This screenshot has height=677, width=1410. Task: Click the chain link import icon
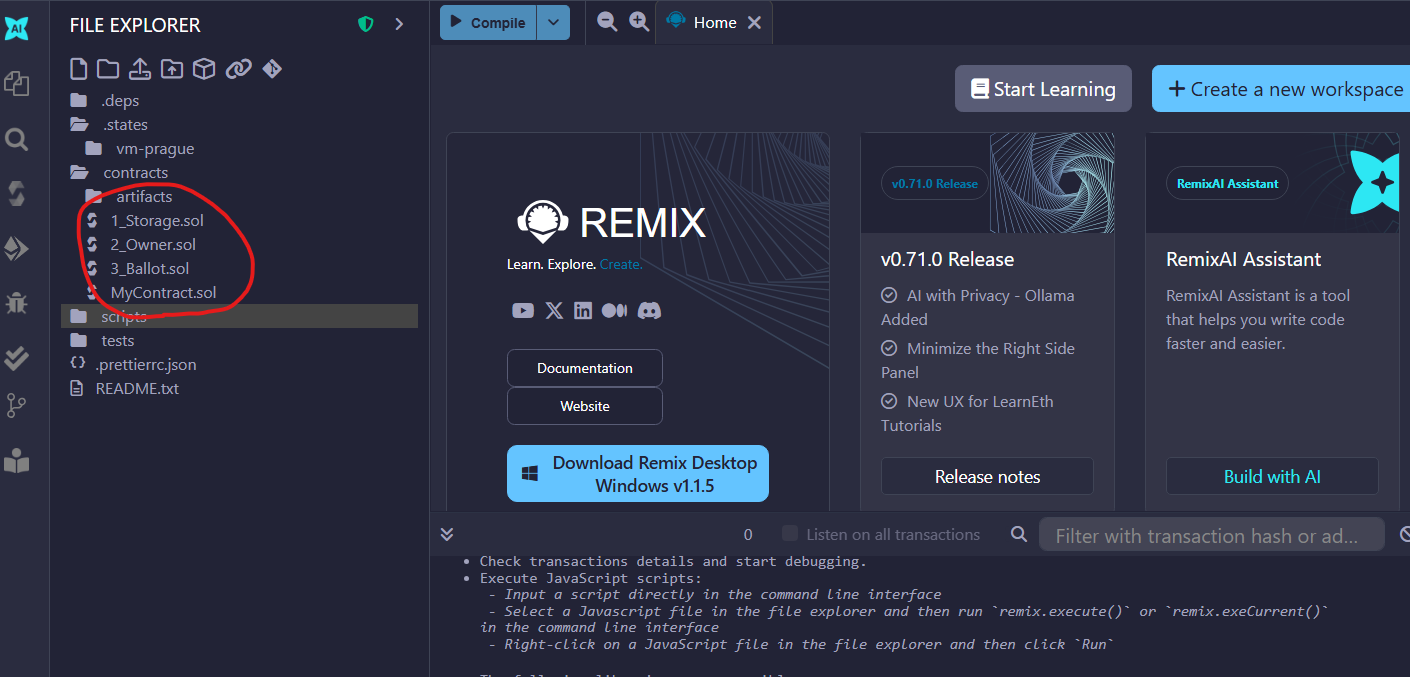pos(238,68)
